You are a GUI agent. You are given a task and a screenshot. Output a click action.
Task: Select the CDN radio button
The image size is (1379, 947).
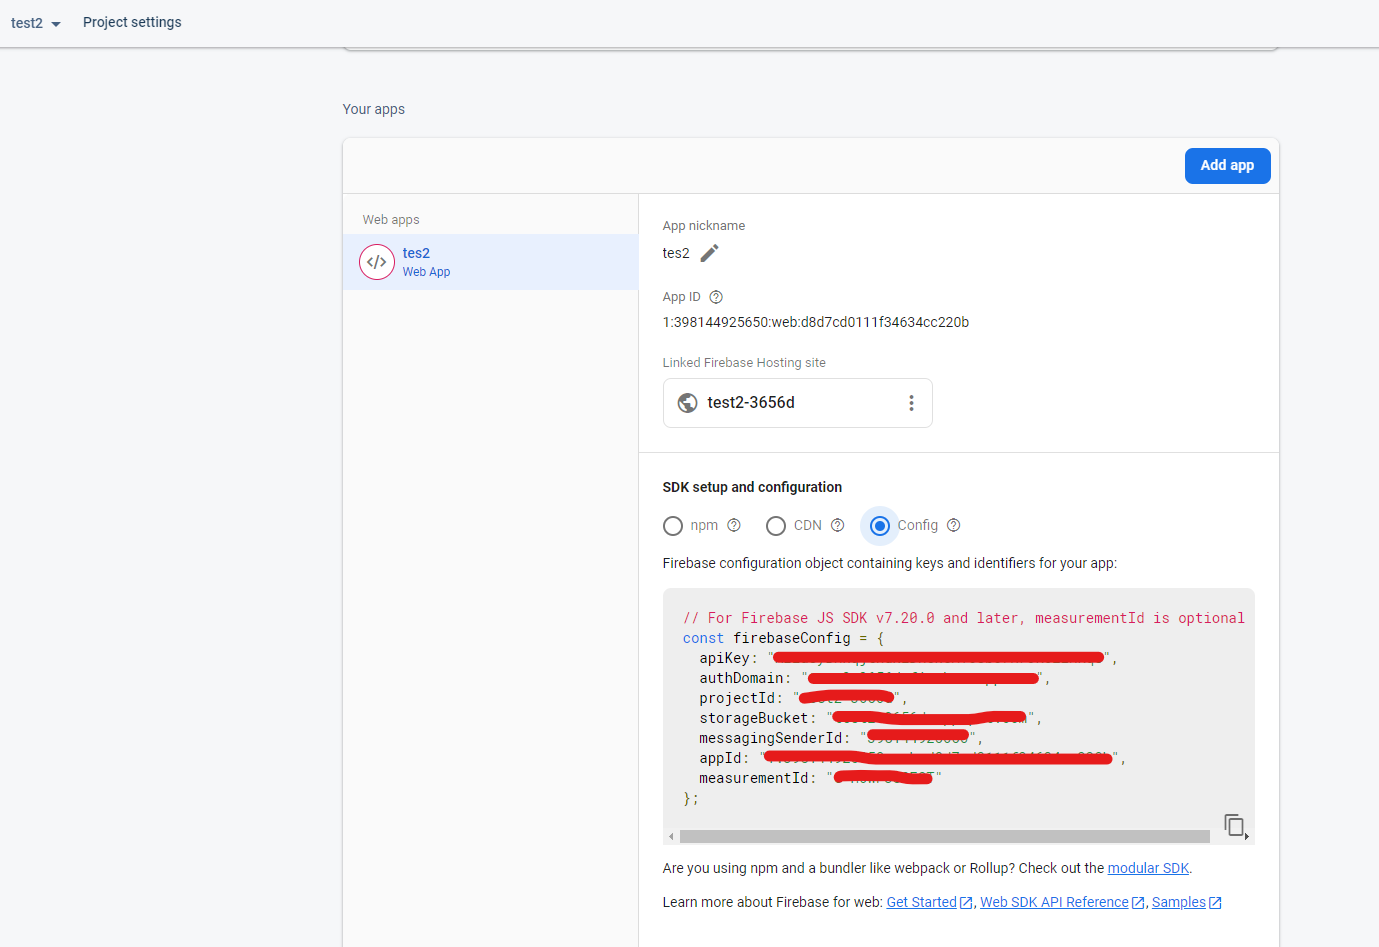point(776,525)
